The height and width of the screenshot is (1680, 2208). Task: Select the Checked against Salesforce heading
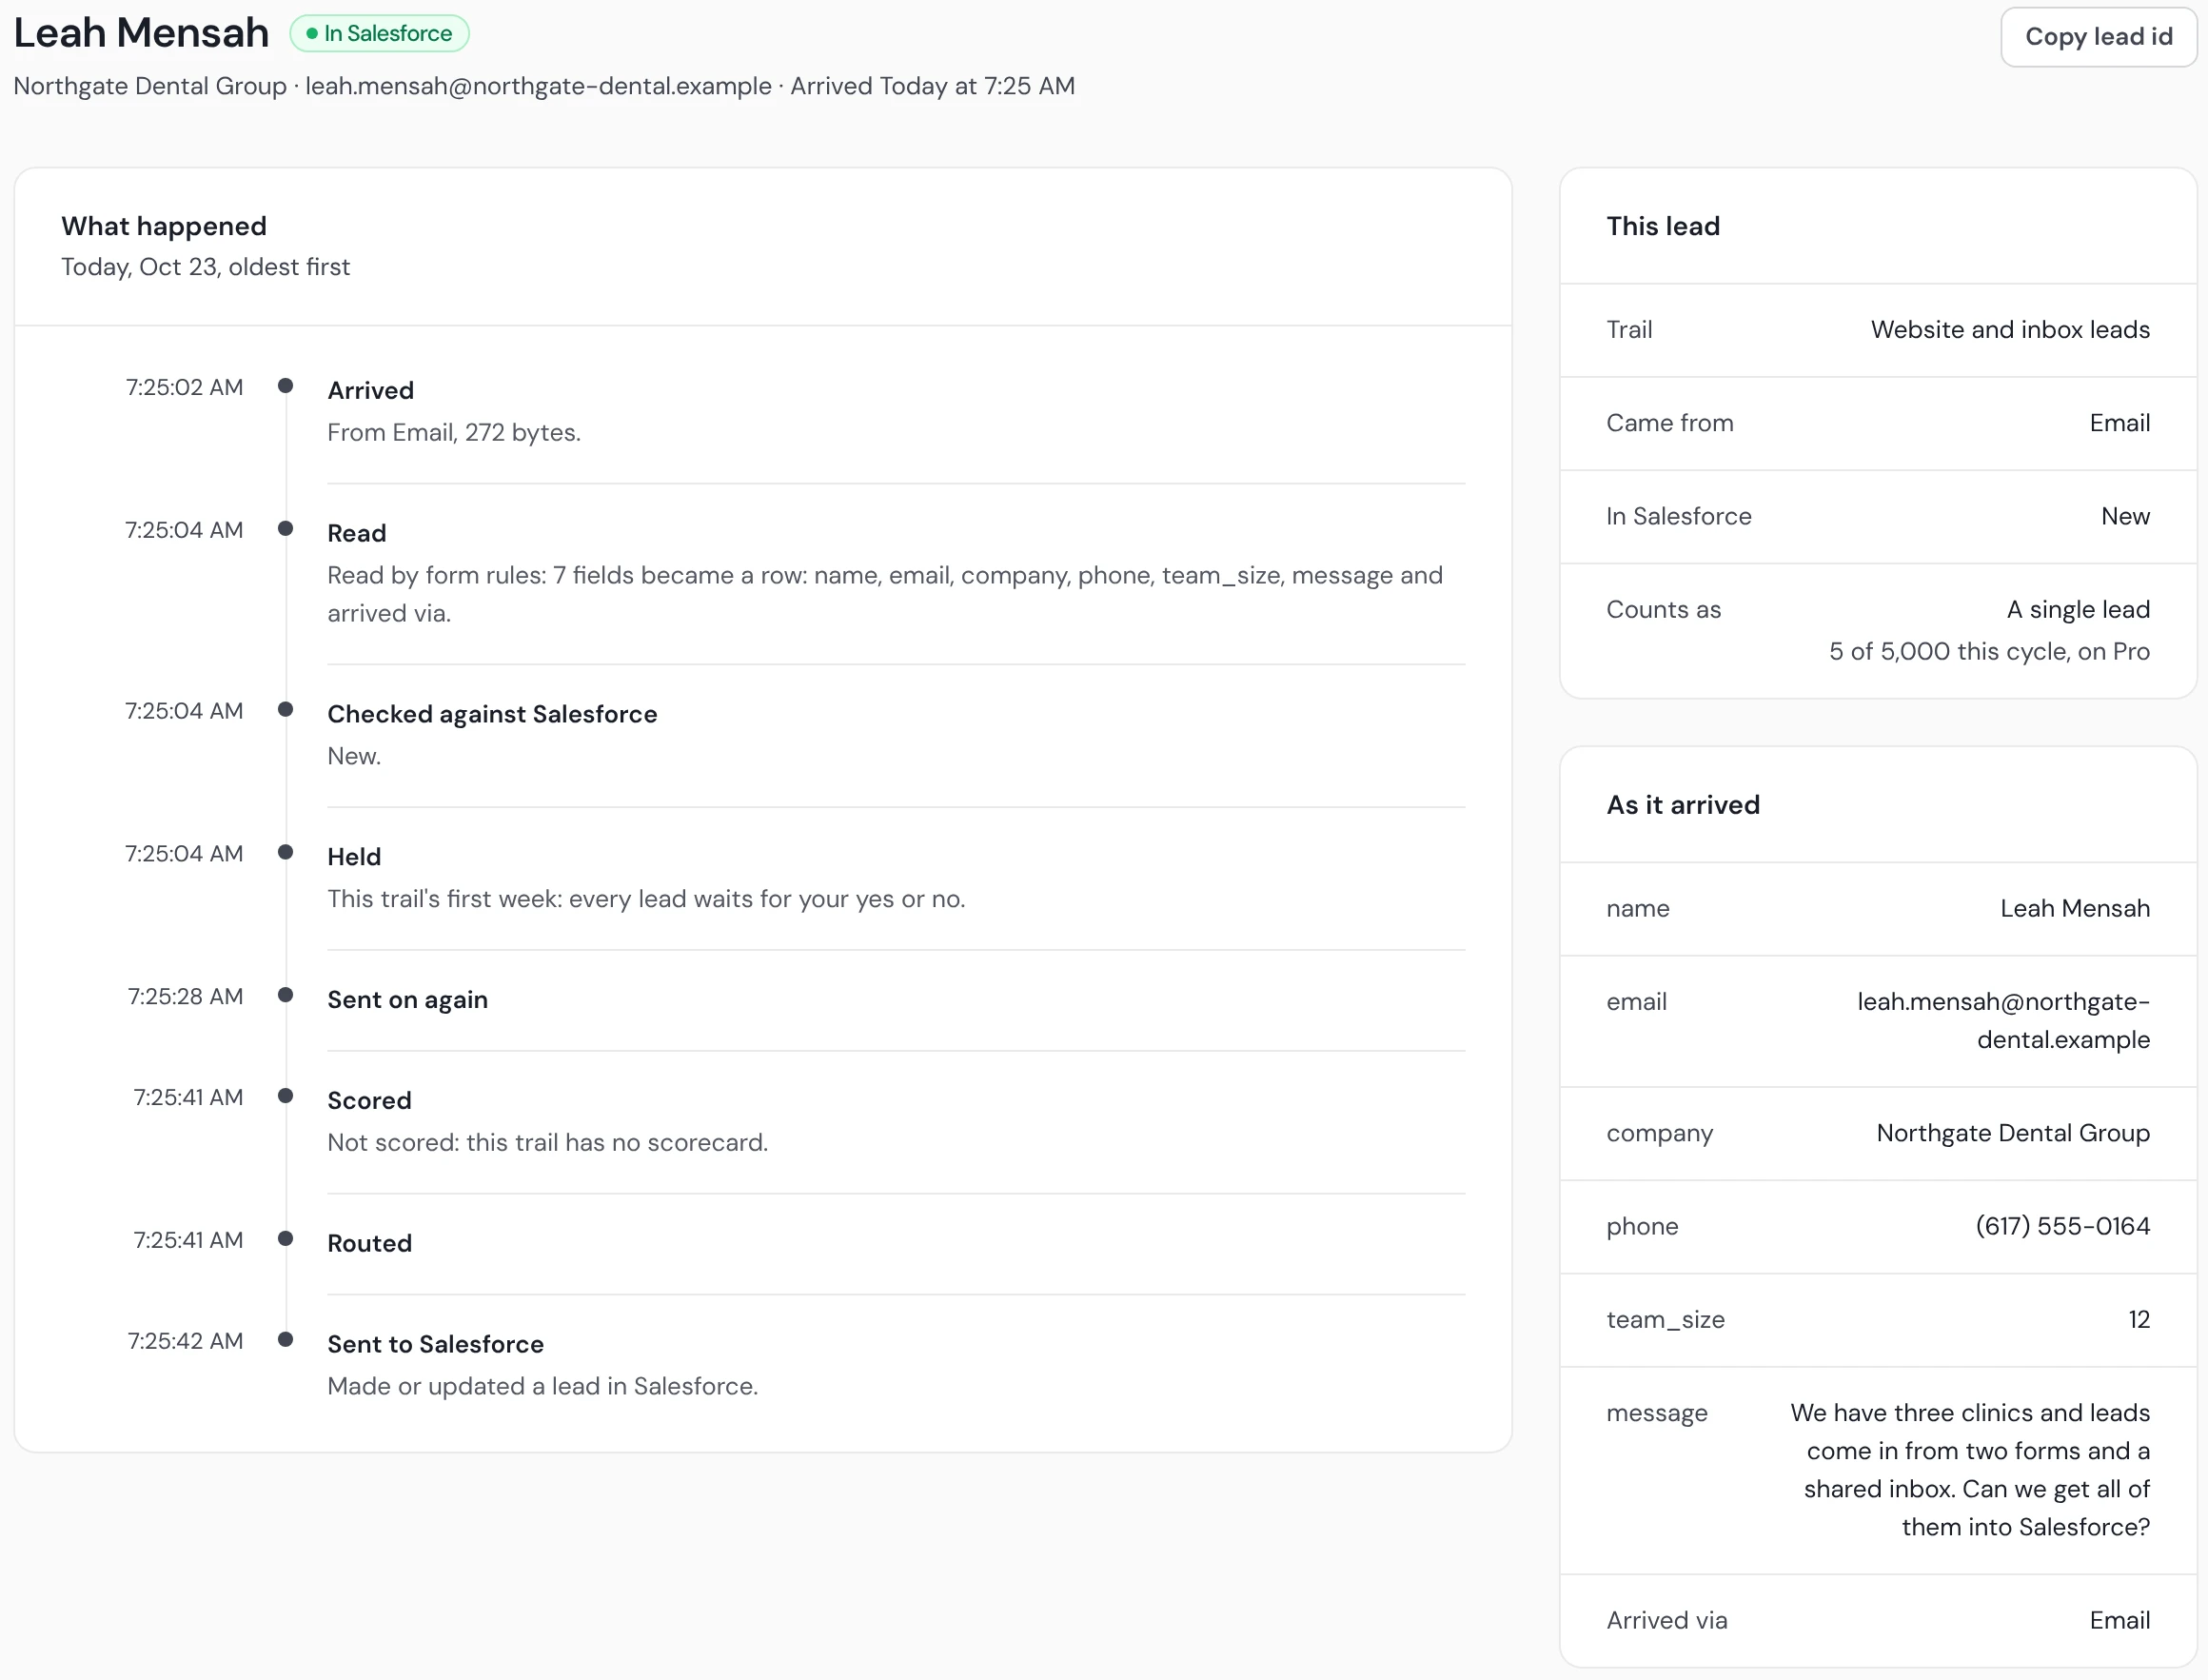pyautogui.click(x=492, y=714)
